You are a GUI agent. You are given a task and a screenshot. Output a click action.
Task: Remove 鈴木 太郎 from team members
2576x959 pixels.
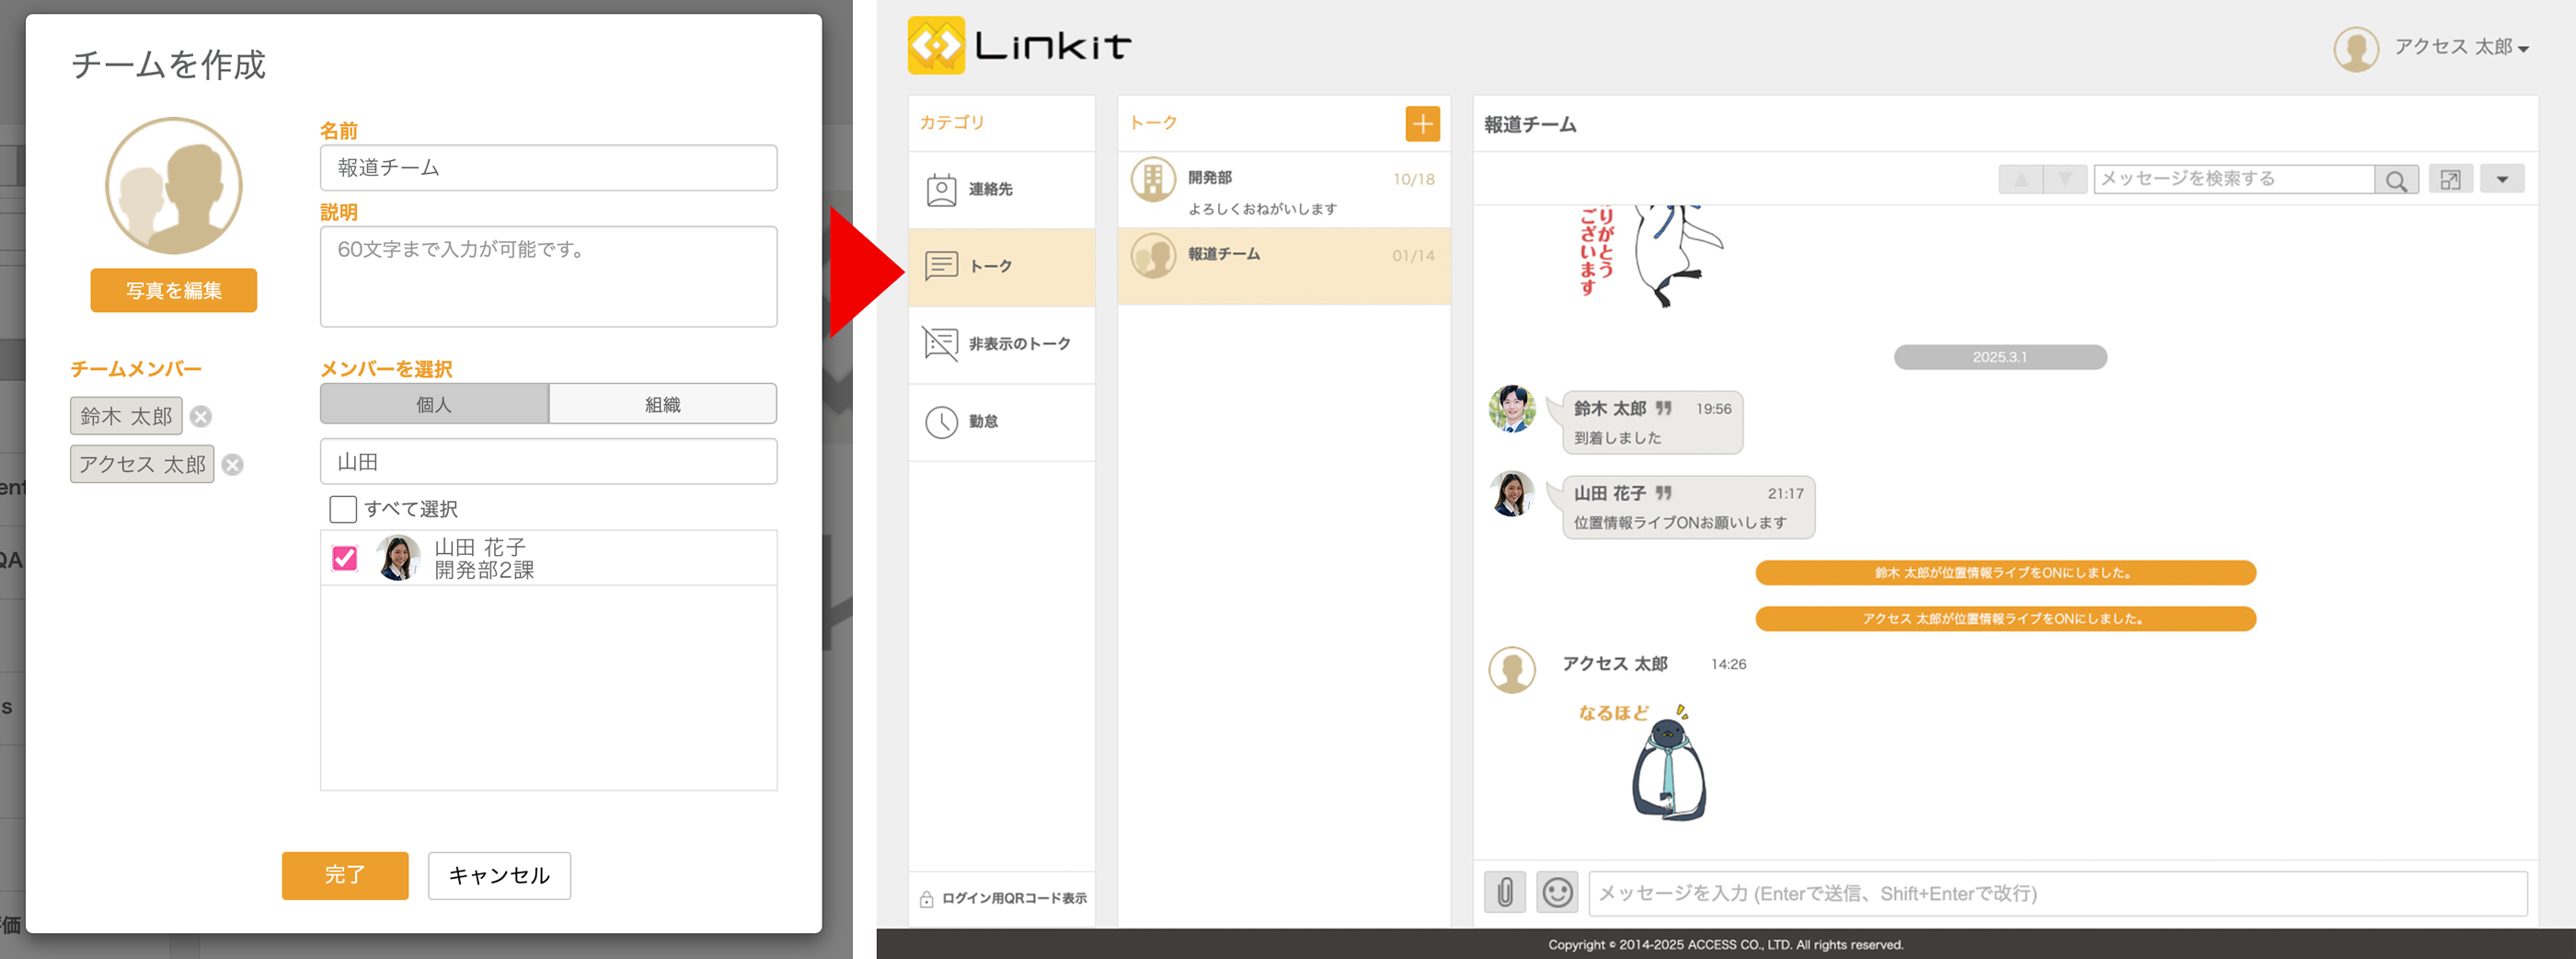pos(201,417)
